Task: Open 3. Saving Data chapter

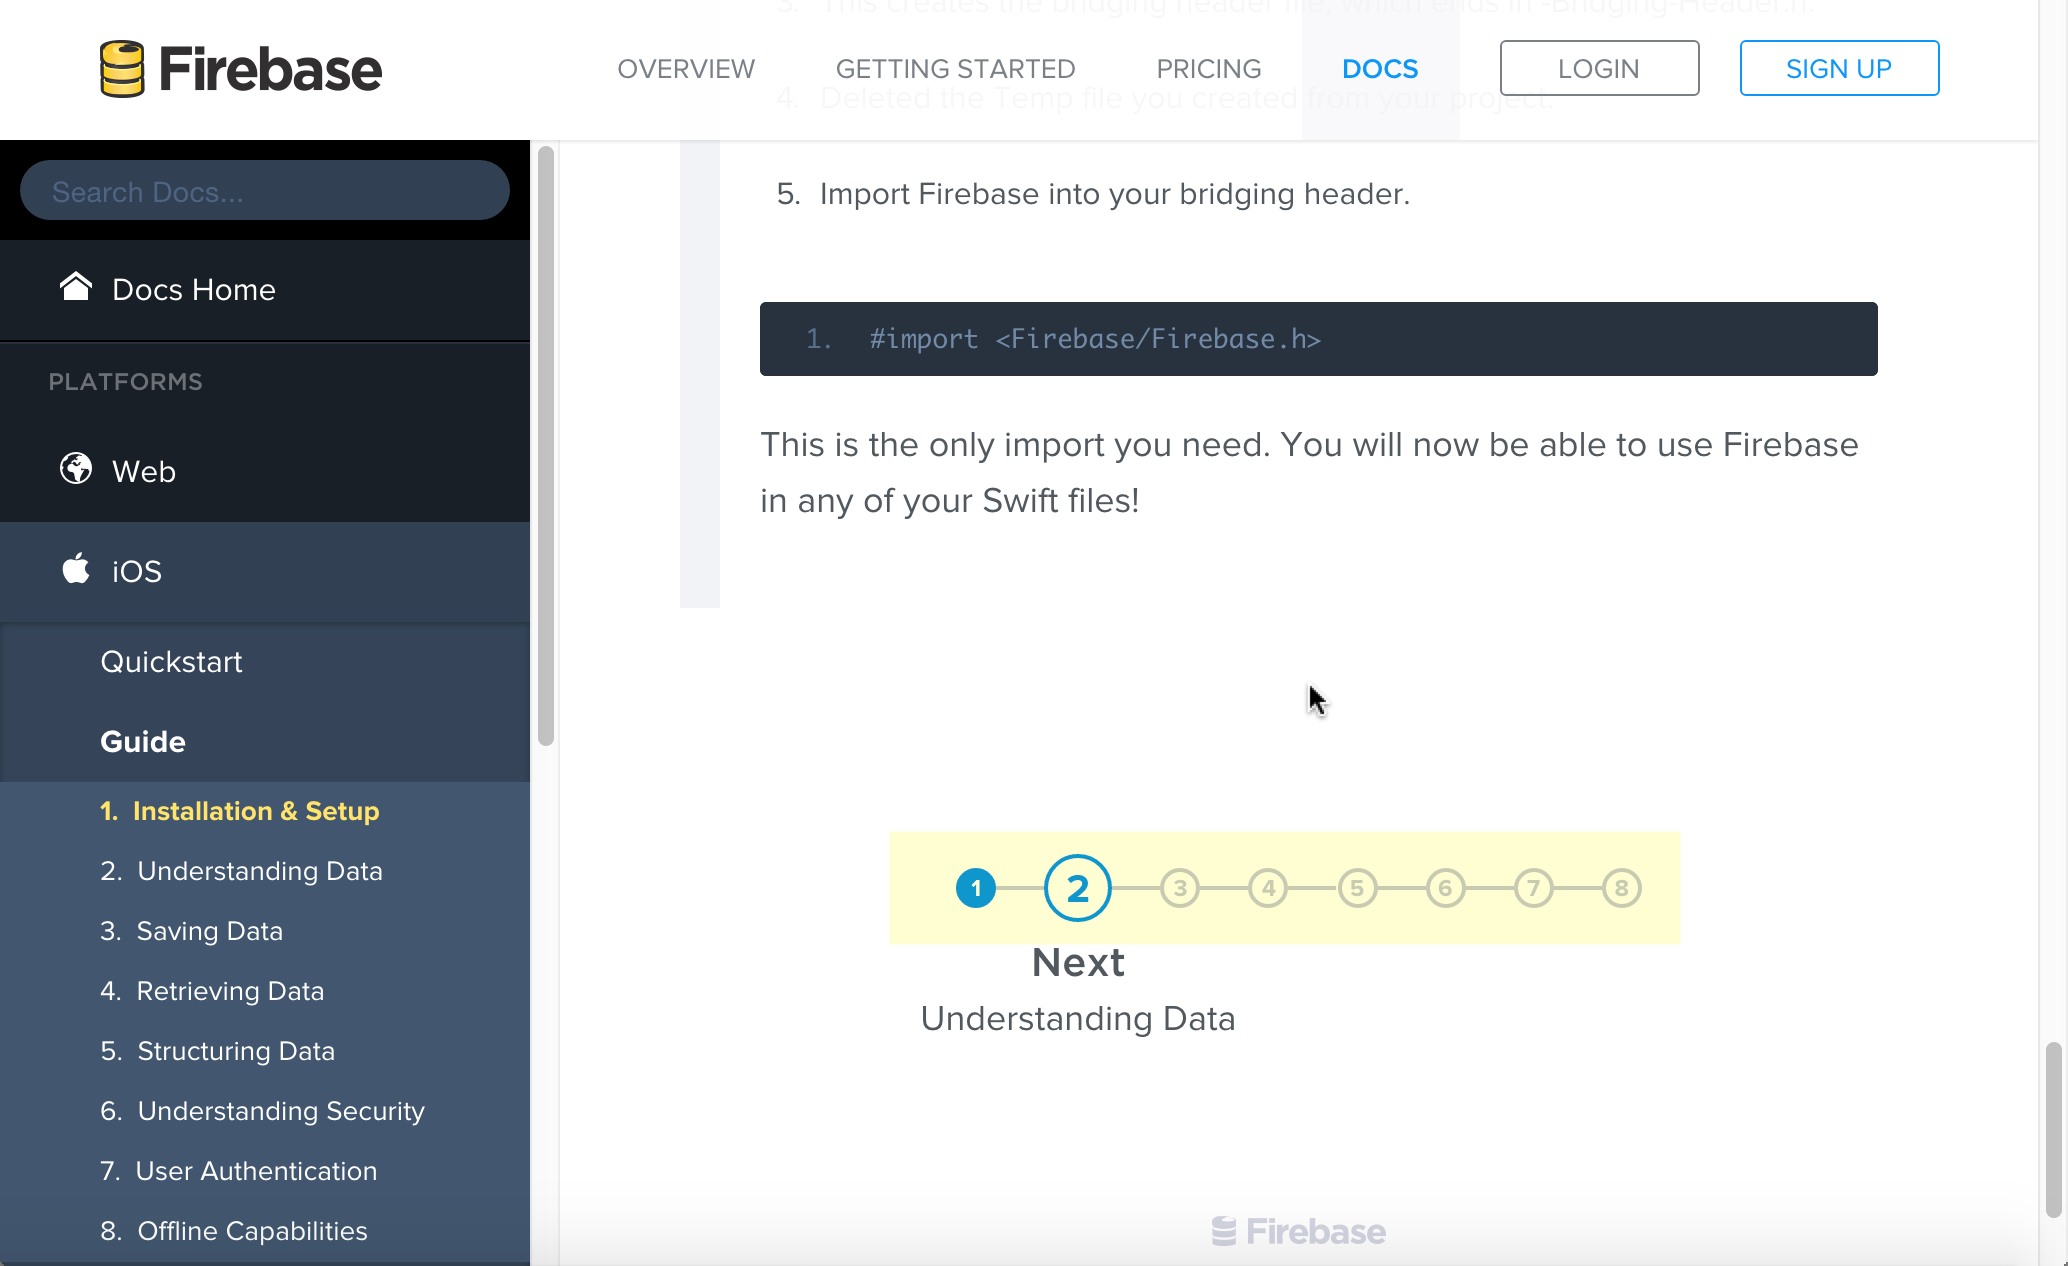Action: pos(191,931)
